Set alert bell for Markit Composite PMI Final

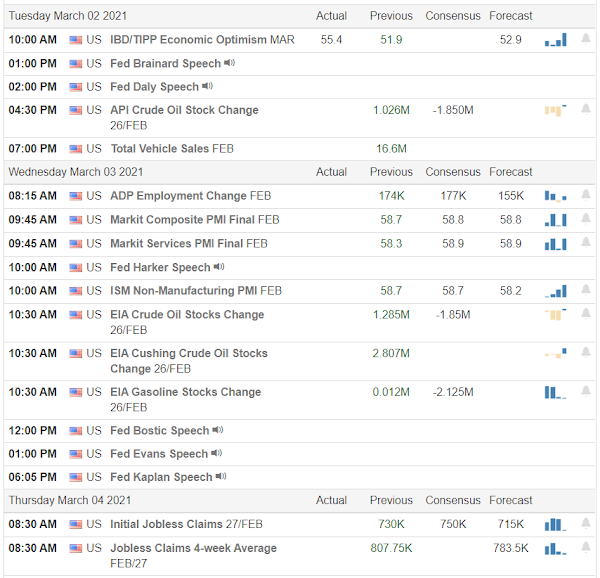(586, 219)
